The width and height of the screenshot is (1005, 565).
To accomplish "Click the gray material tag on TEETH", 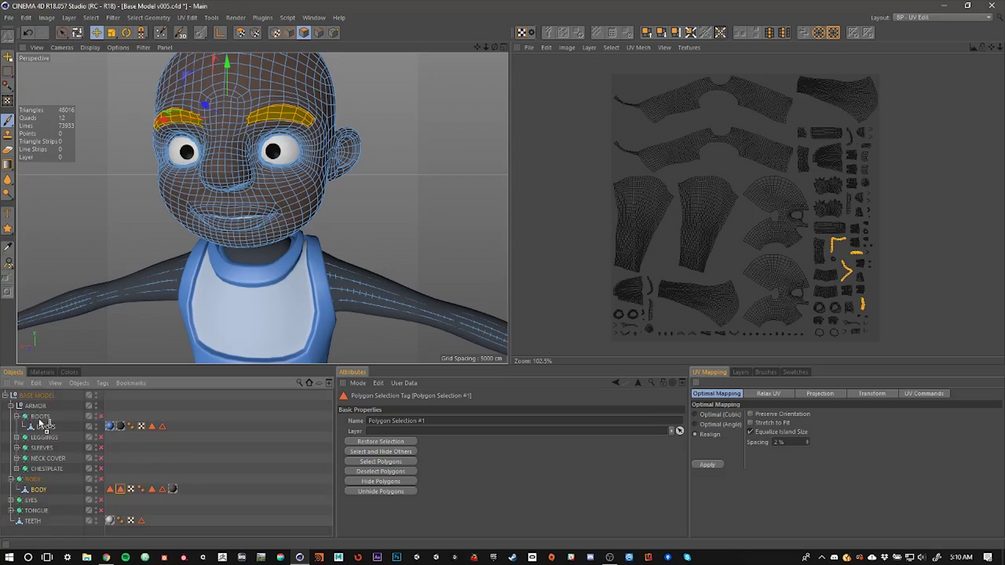I will 109,520.
